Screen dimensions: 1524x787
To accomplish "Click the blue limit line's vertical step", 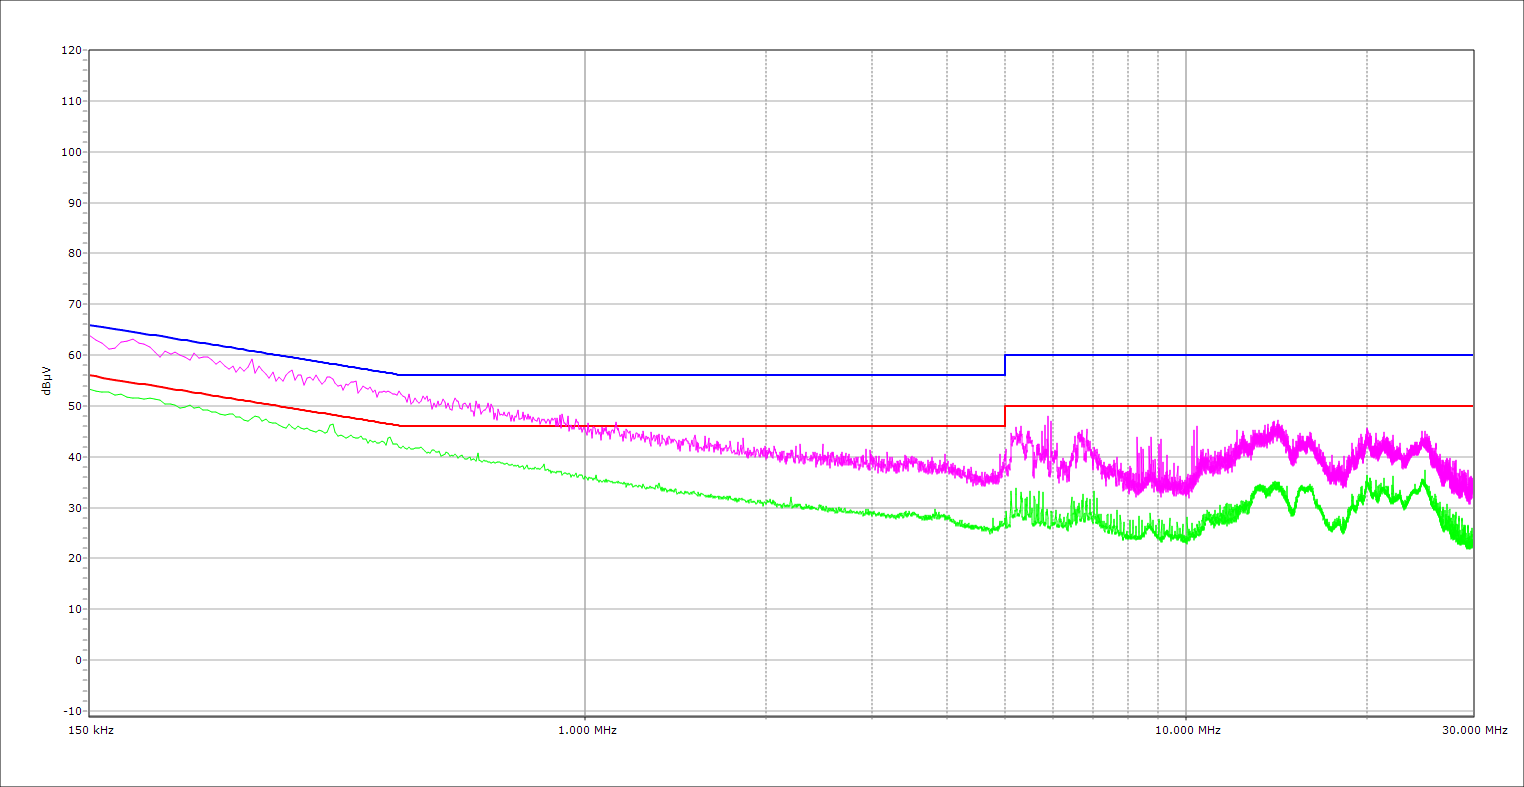I will (1005, 365).
